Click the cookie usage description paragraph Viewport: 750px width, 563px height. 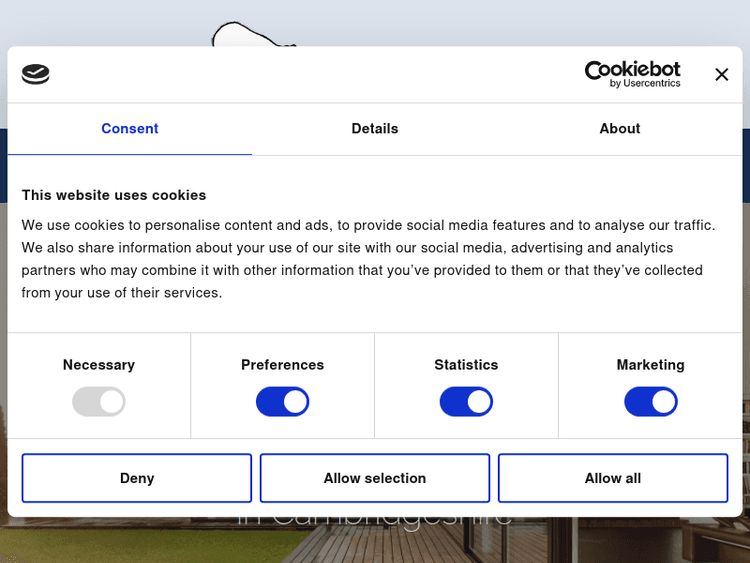coord(369,259)
